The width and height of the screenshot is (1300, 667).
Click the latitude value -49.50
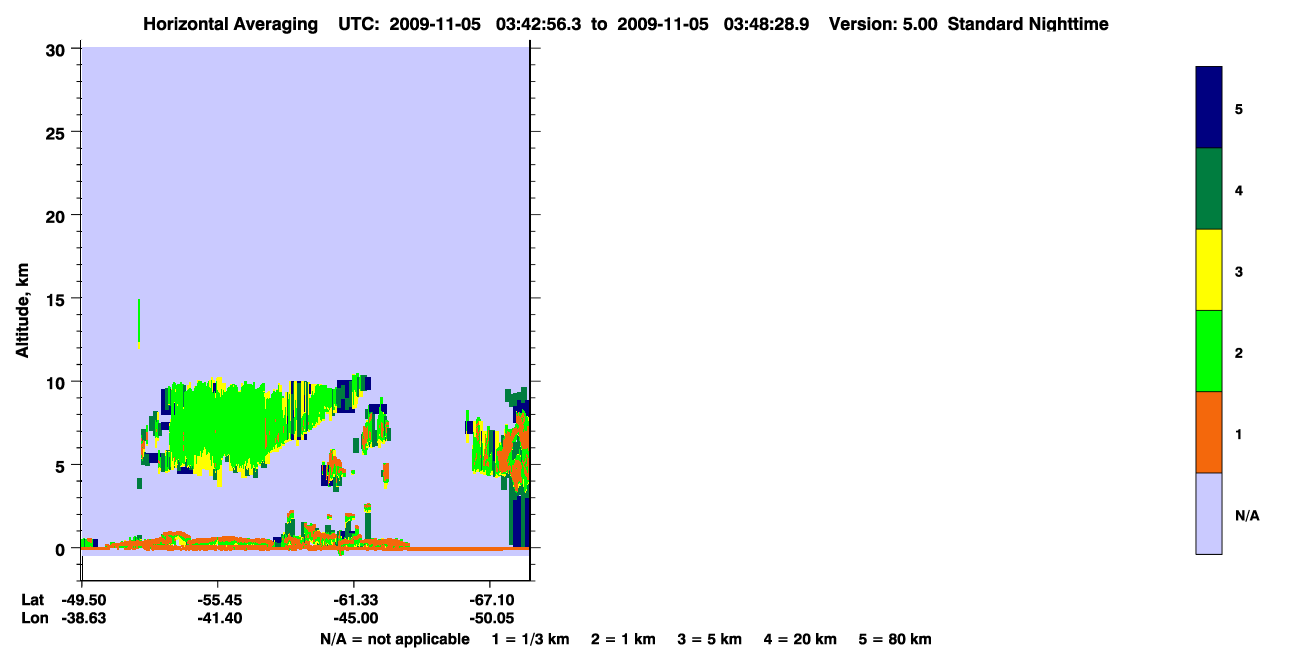(82, 599)
